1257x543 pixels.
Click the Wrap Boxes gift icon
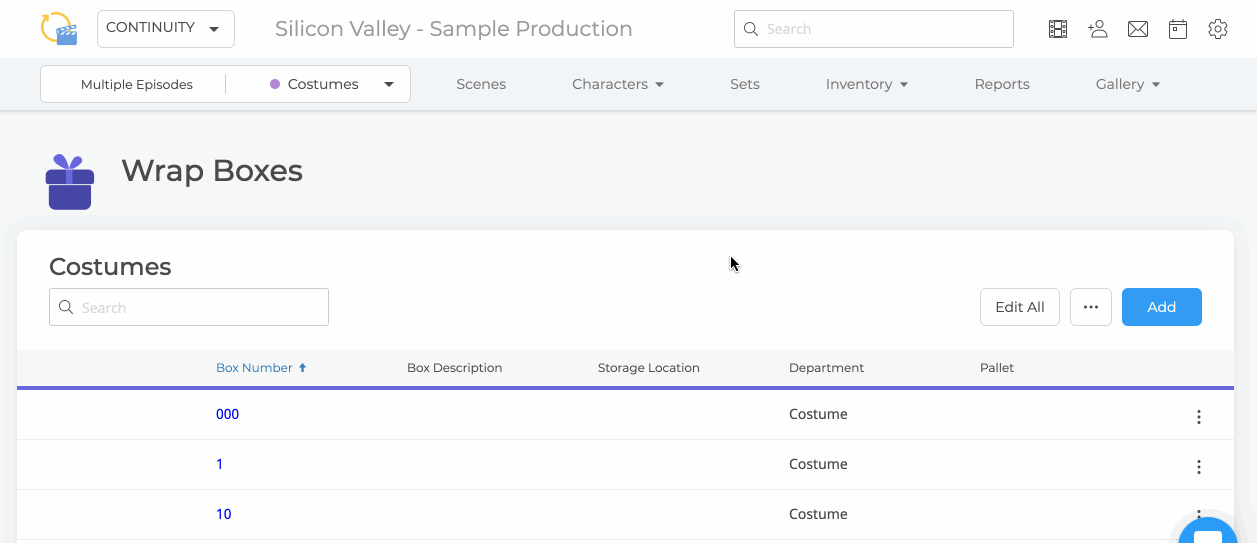click(x=70, y=182)
